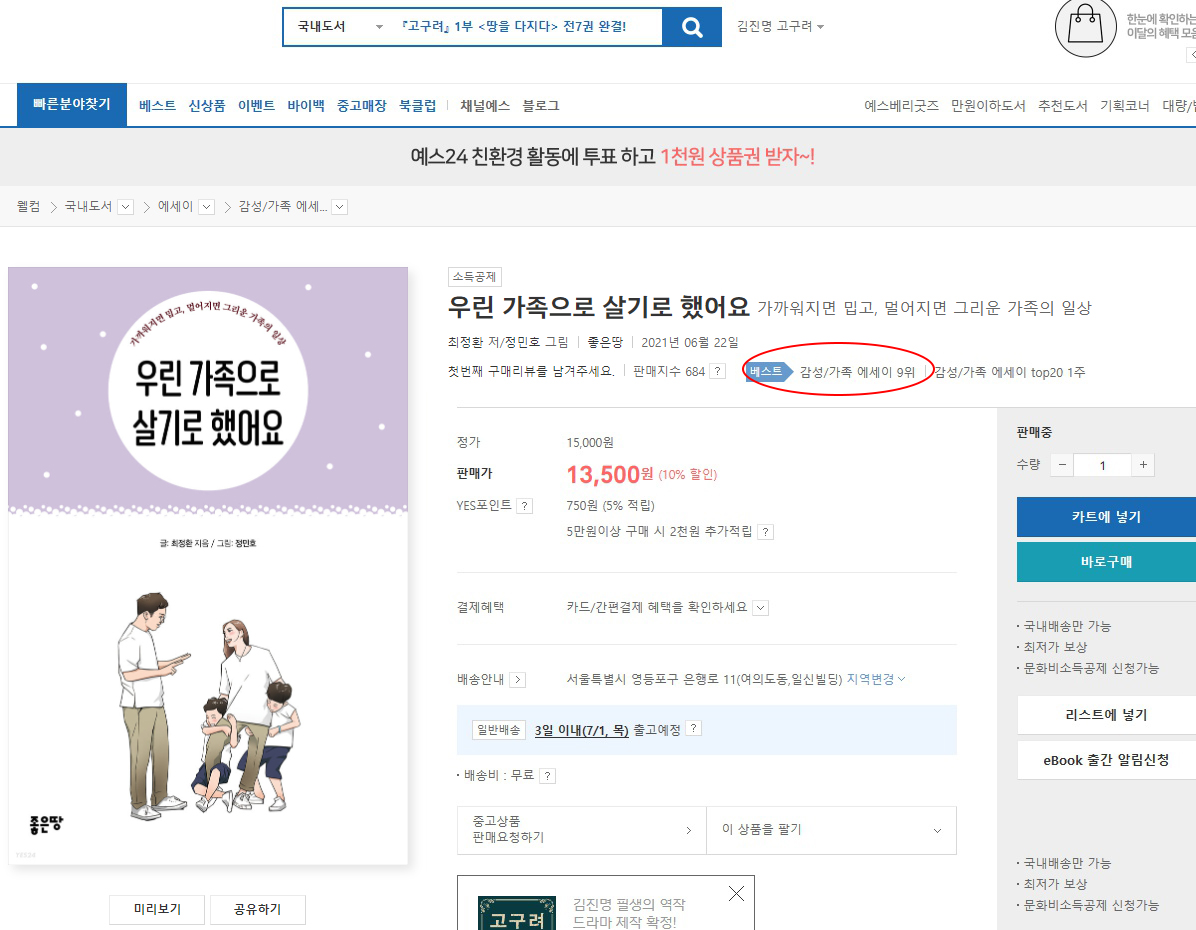Click the 일반배송 label
This screenshot has height=930, width=1196.
coord(499,730)
